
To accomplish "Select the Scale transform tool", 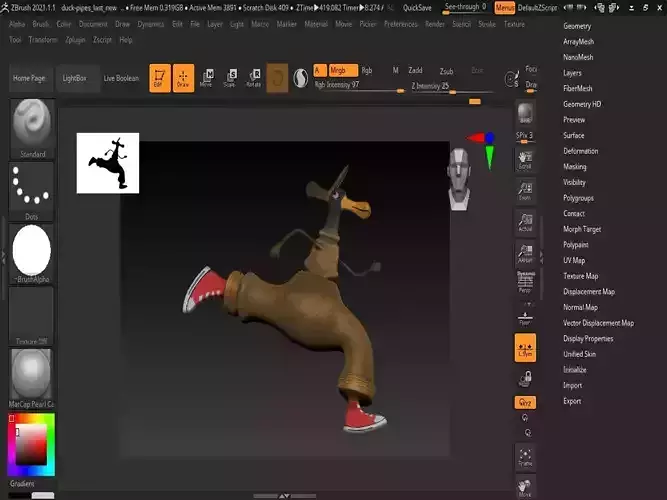I will (230, 78).
